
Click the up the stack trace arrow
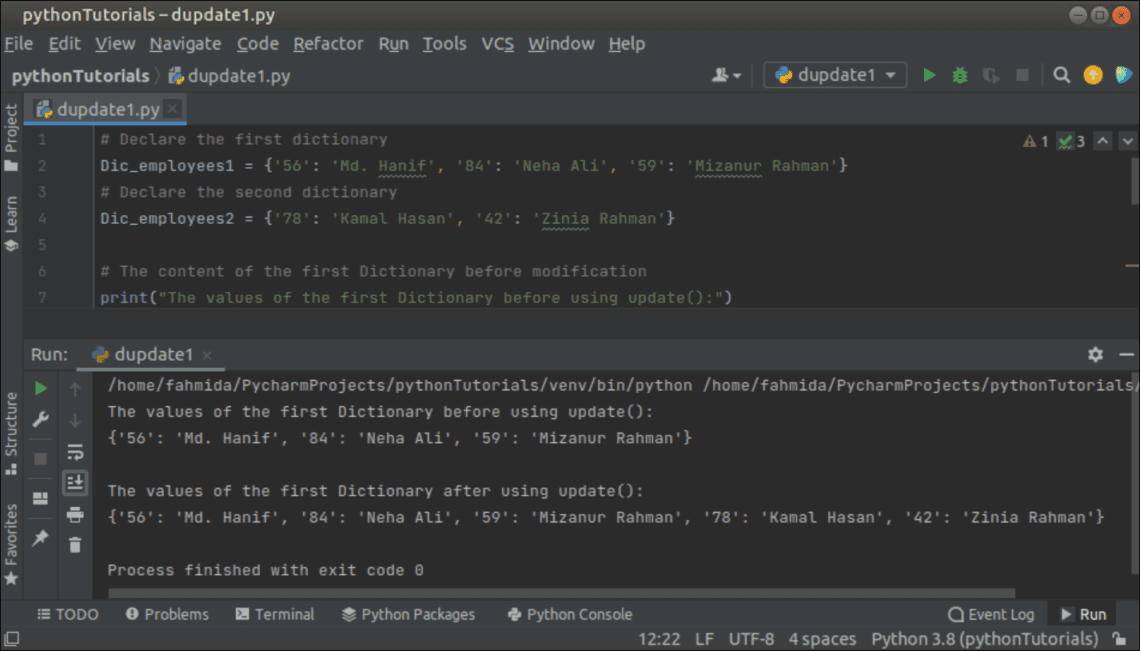(75, 389)
